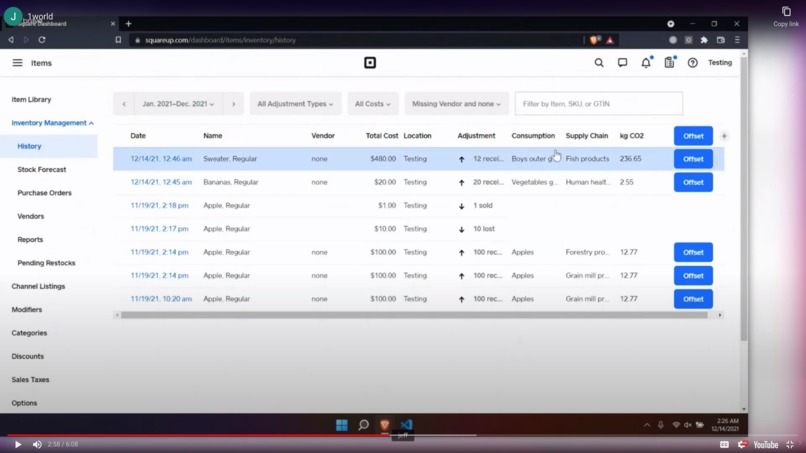This screenshot has height=453, width=806.
Task: Open Modifiers in sidebar
Action: [27, 310]
